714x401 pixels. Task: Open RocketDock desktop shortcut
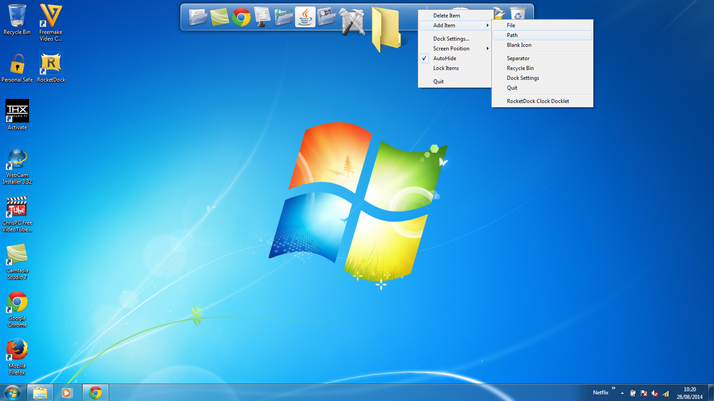coord(51,68)
